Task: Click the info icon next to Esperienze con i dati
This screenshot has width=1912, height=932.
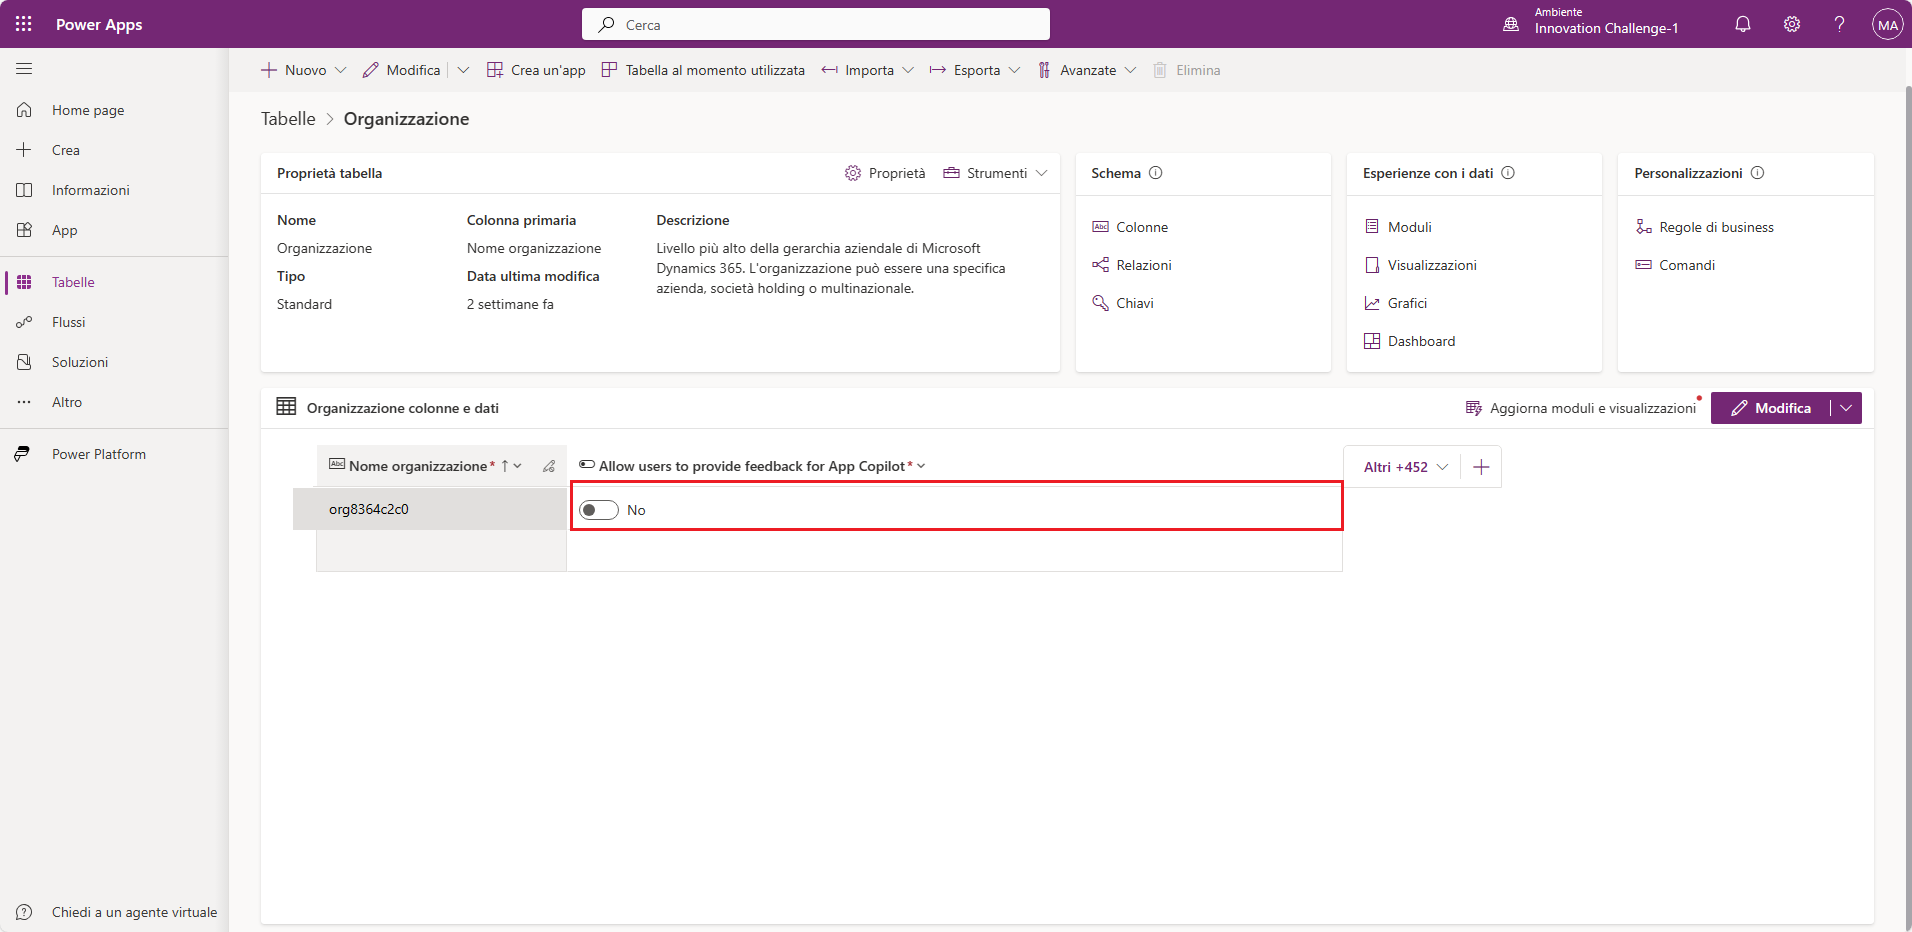Action: [1508, 173]
